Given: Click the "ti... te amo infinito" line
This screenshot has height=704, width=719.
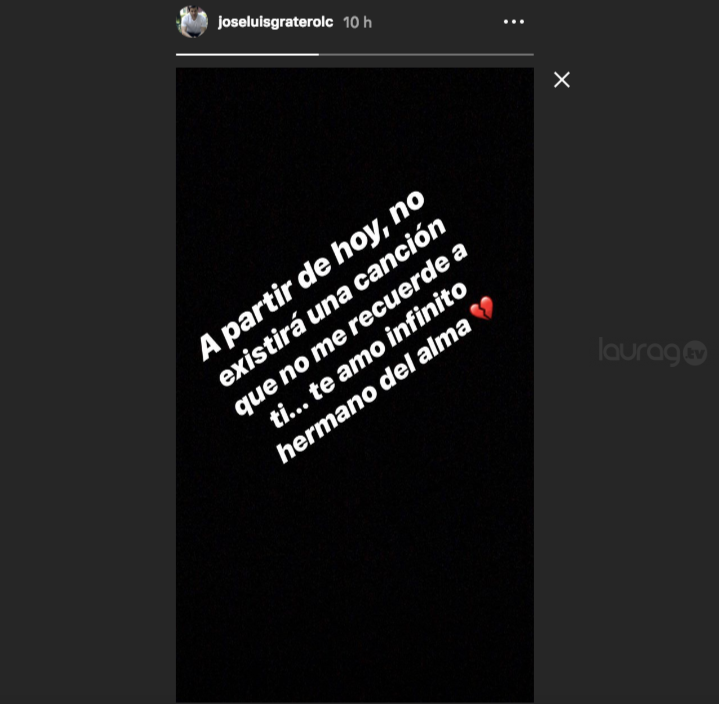Looking at the screenshot, I should click(x=368, y=355).
